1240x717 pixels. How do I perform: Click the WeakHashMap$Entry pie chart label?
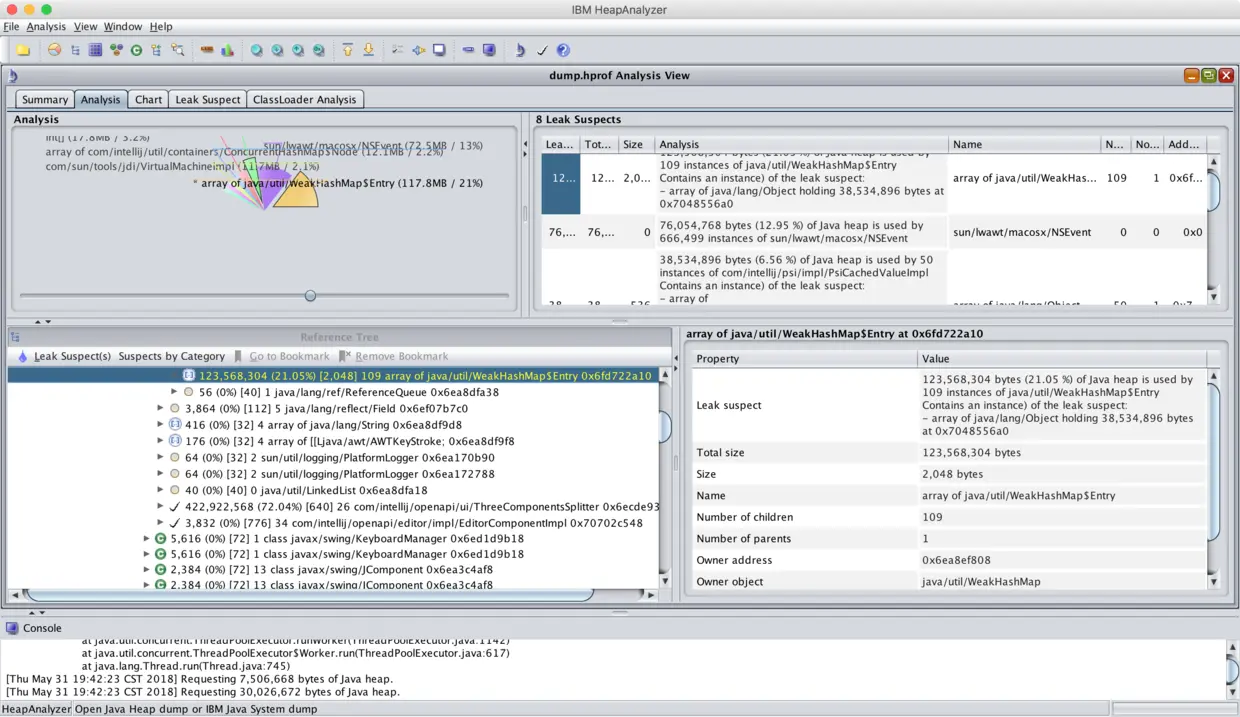point(338,183)
